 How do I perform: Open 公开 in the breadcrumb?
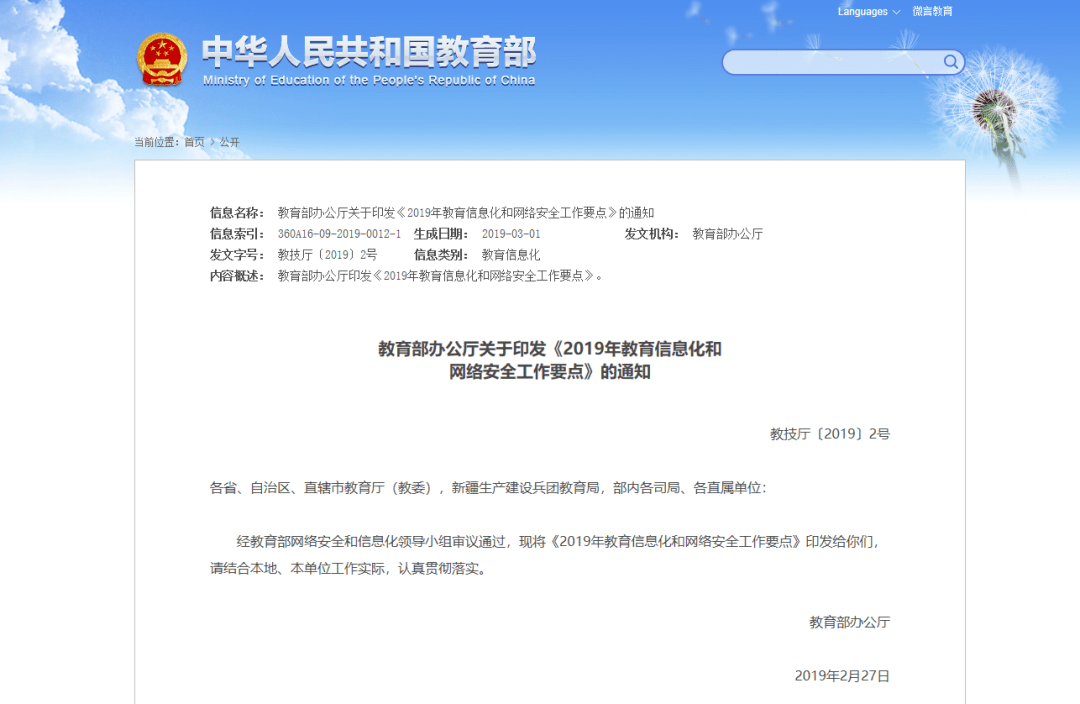230,142
